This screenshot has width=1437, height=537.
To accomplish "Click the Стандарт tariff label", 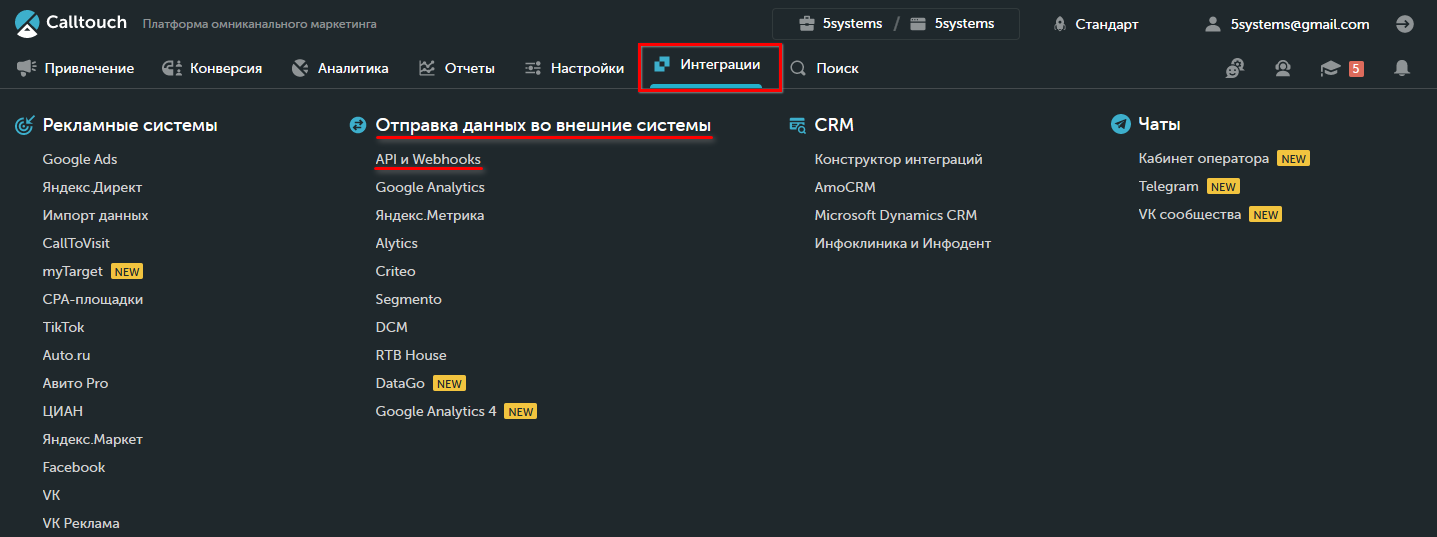I will 1107,24.
